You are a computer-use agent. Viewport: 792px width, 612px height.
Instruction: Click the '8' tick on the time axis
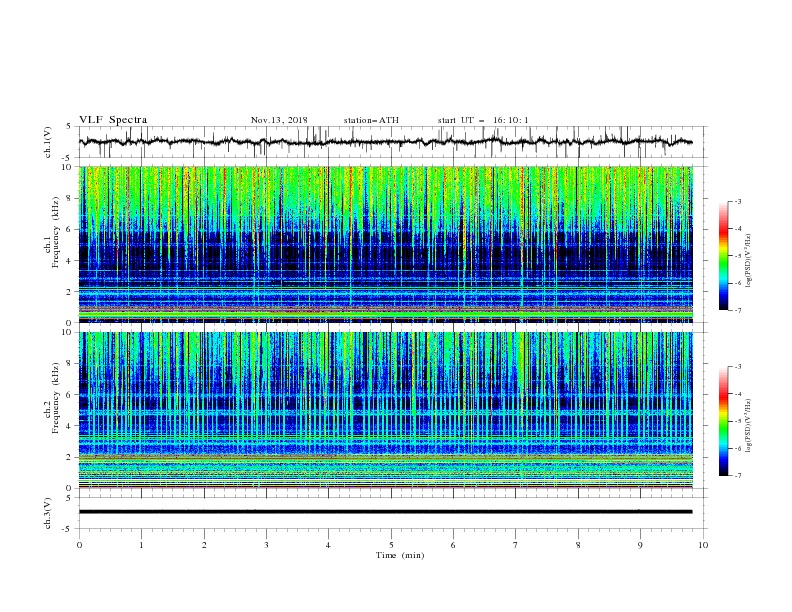coord(578,545)
